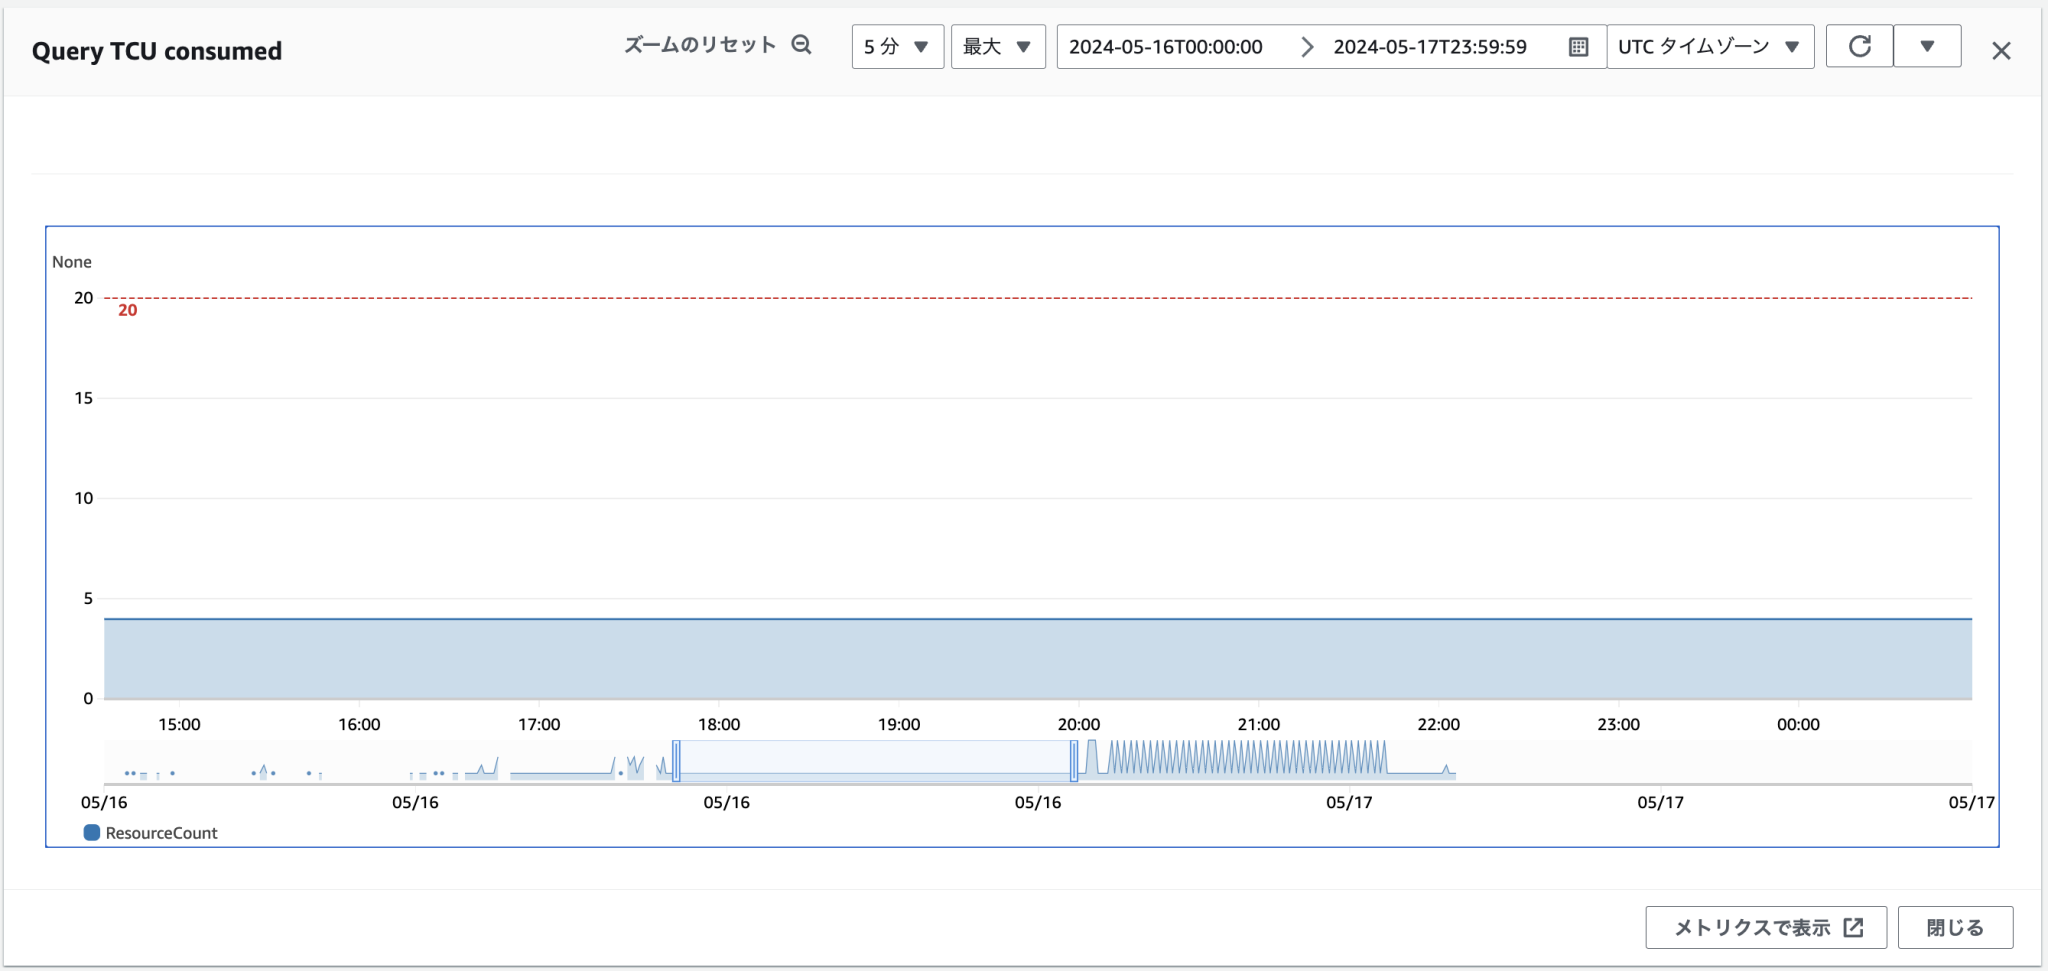Click the red 20 threshold annotation label
The width and height of the screenshot is (2048, 971).
tap(127, 311)
